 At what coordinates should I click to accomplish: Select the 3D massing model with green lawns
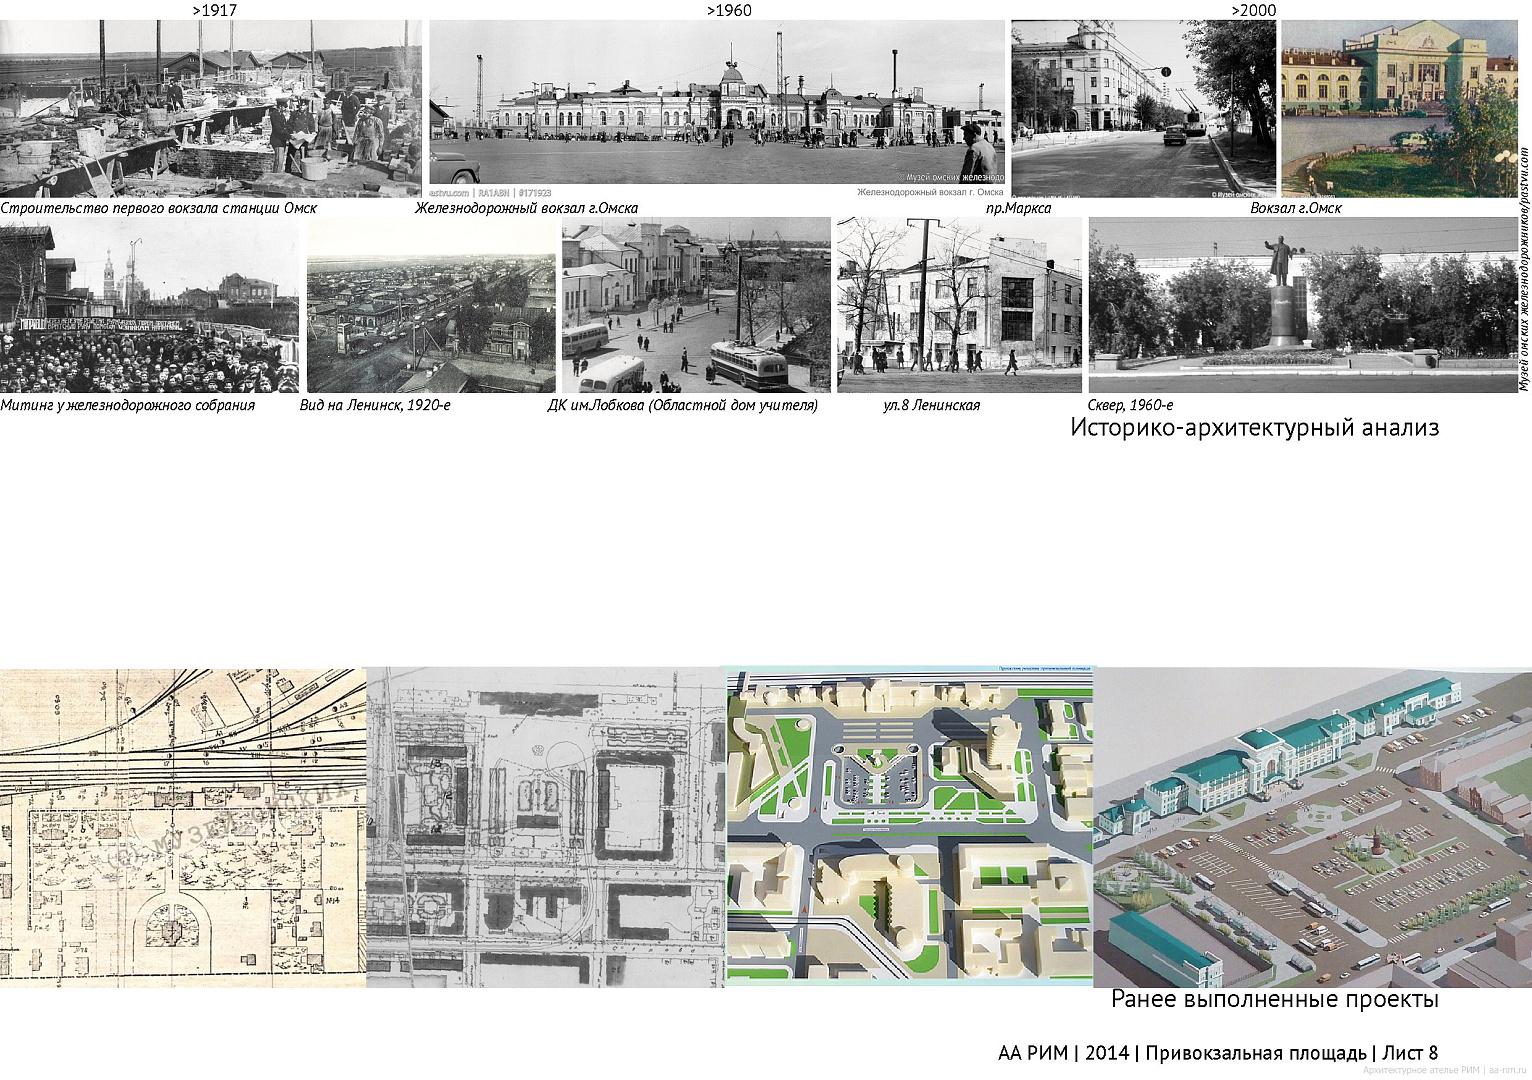pyautogui.click(x=909, y=826)
